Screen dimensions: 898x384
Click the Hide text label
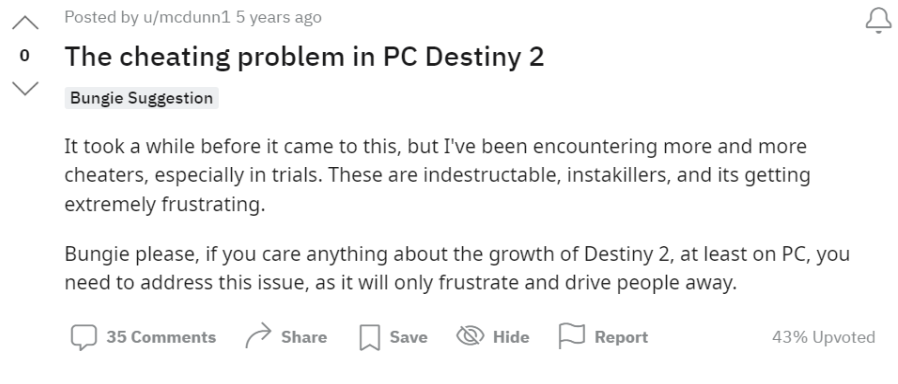(x=511, y=337)
